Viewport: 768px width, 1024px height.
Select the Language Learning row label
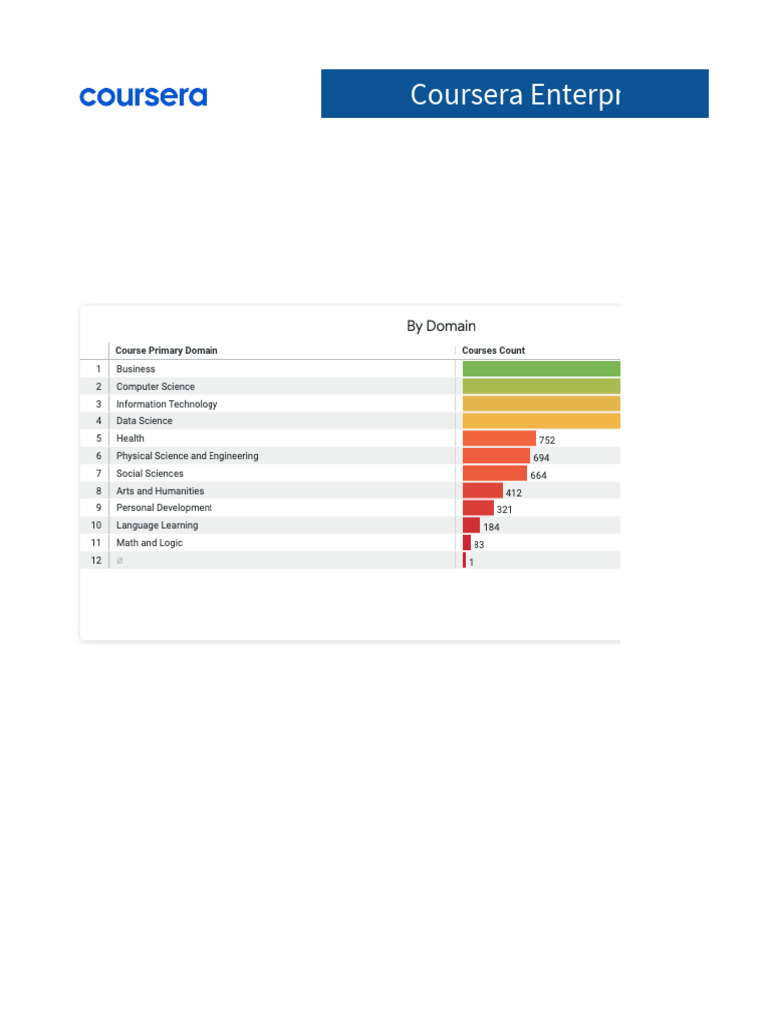[157, 525]
